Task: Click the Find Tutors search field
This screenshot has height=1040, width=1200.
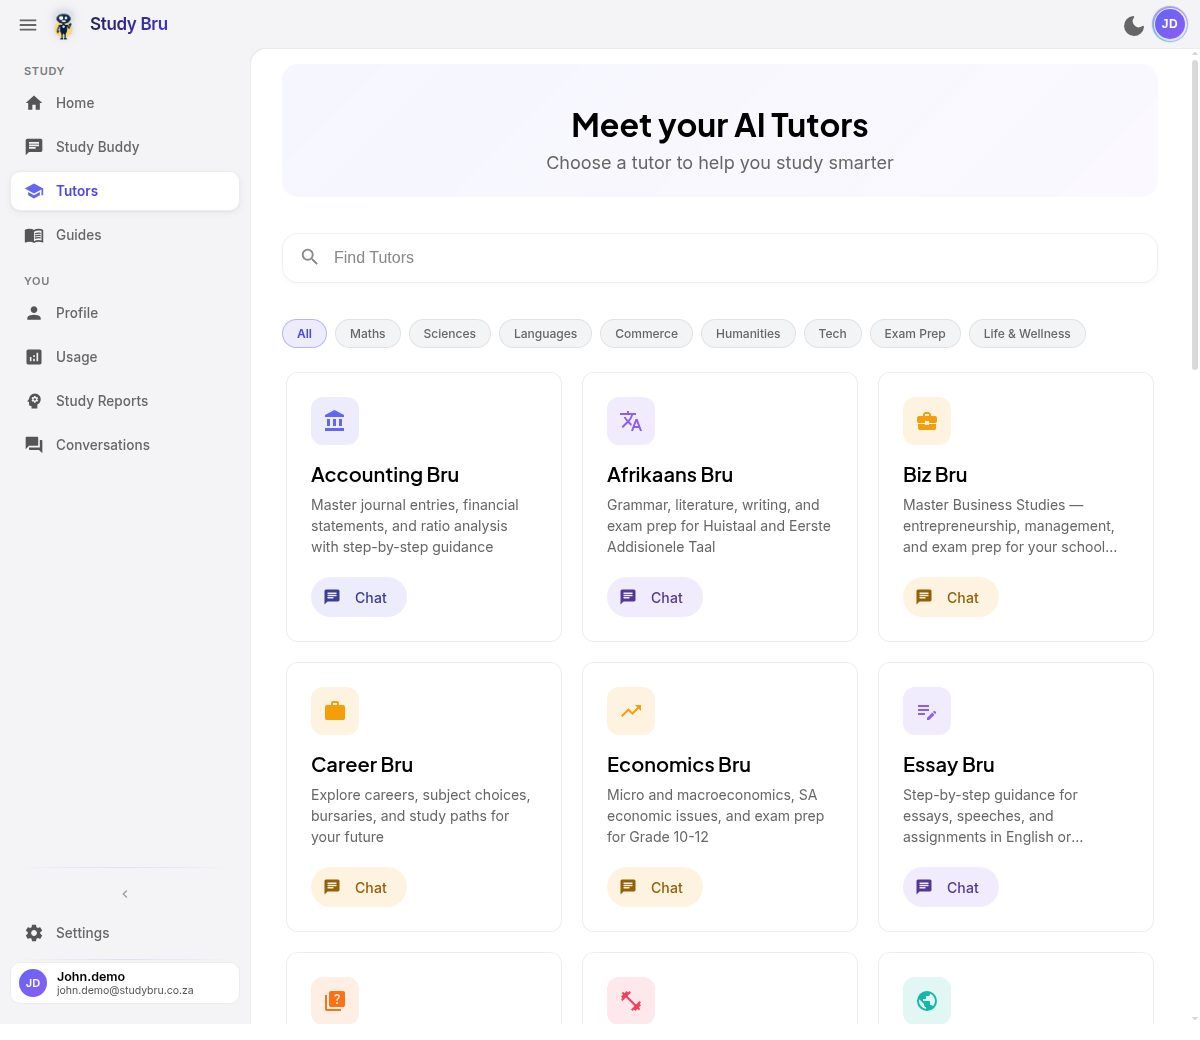Action: click(x=720, y=258)
